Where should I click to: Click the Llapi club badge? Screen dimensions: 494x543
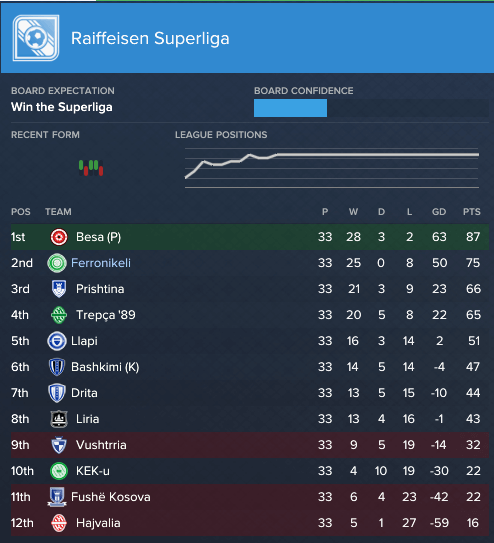coord(56,341)
